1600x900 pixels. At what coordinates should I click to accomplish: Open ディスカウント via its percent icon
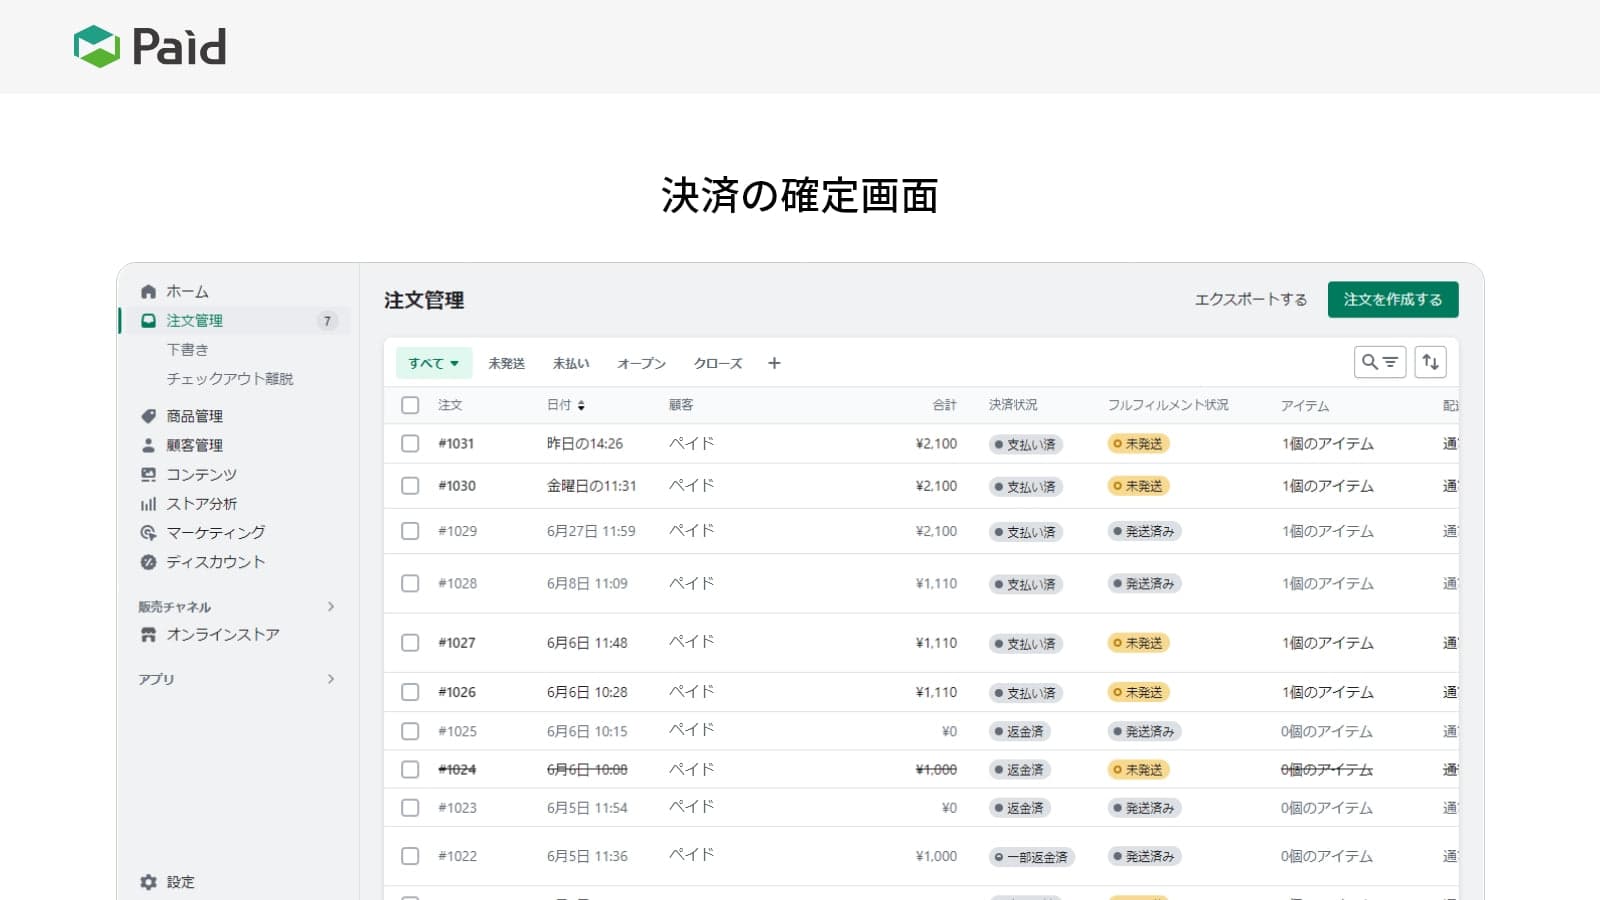[148, 562]
